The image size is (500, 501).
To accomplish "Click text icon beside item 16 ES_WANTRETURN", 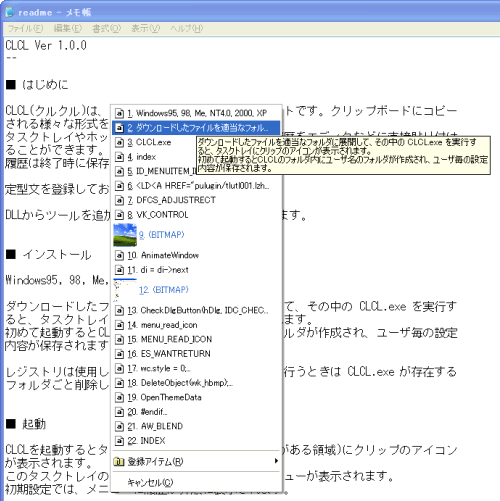I will 119,354.
